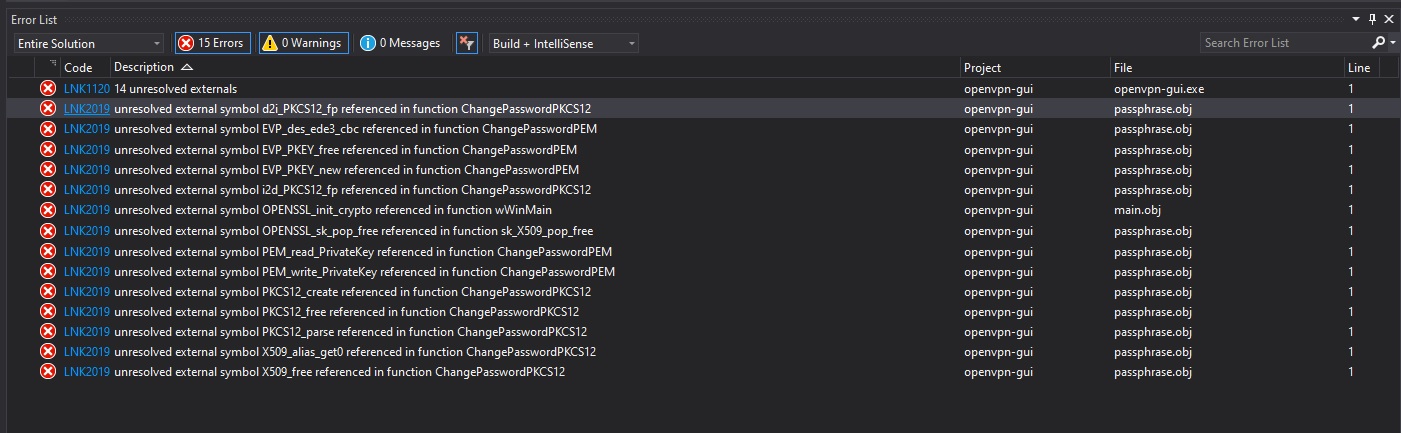
Task: Click error icon of EVP_des_ede3_cbc row
Action: (47, 129)
